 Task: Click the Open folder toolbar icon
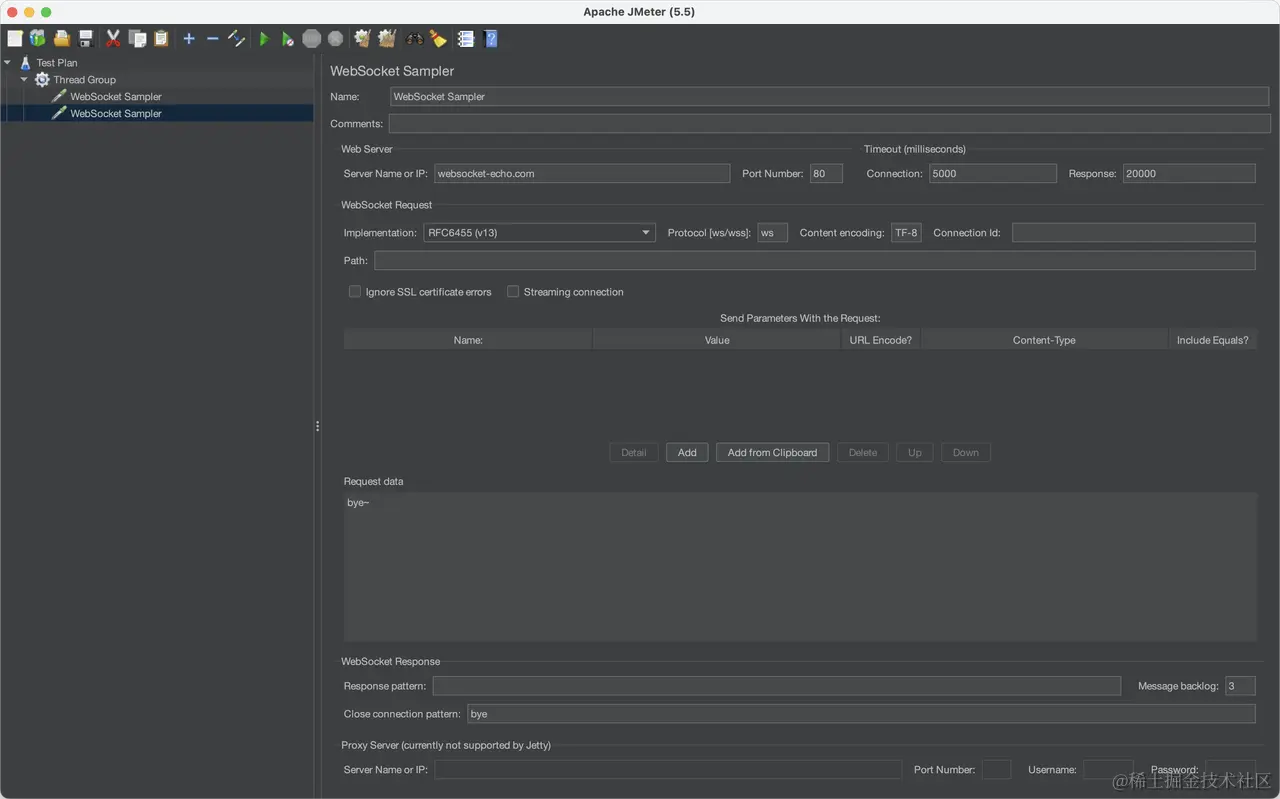[62, 39]
